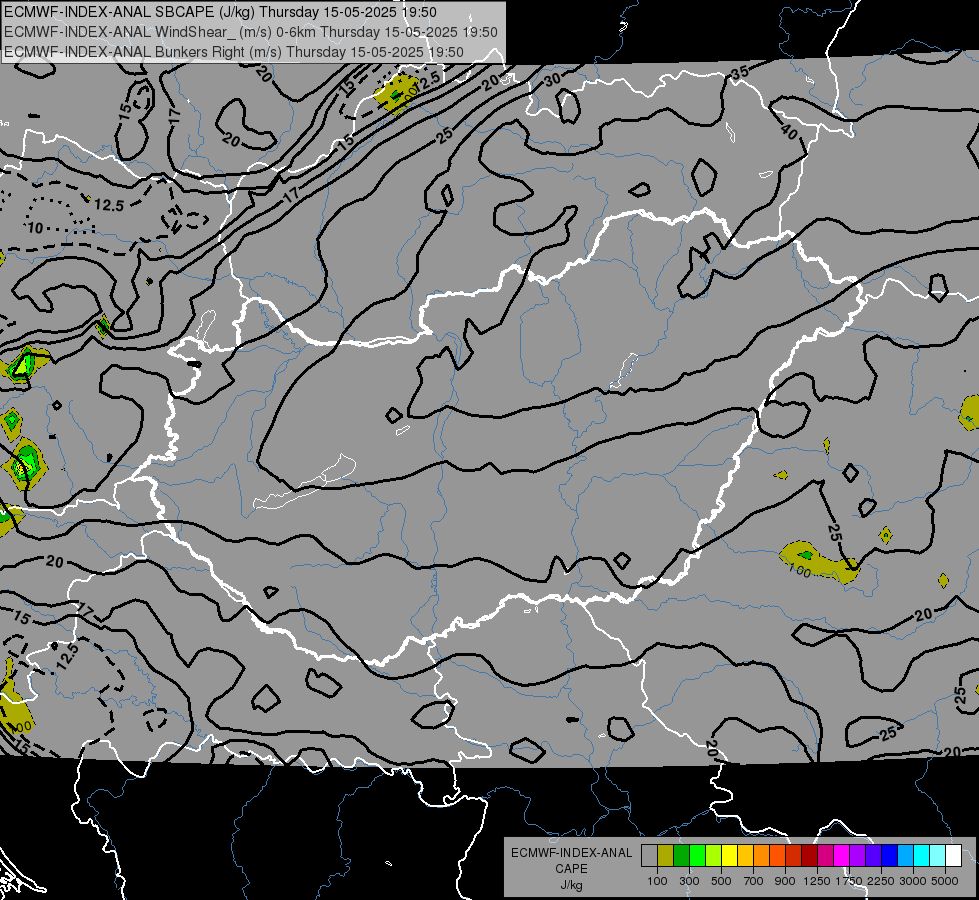Click the orange swatch right of 700

coord(762,856)
